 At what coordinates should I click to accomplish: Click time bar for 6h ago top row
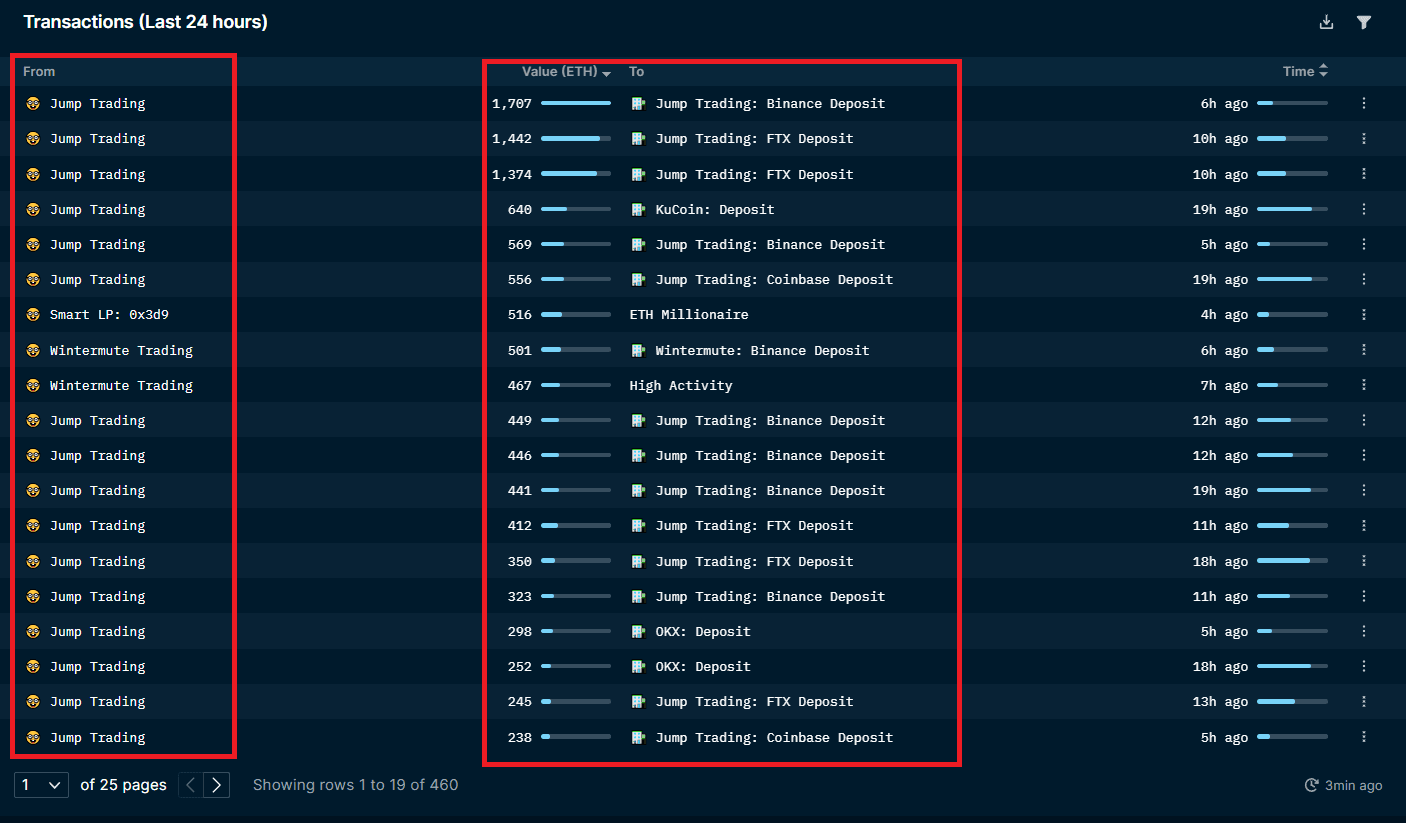coord(1292,103)
